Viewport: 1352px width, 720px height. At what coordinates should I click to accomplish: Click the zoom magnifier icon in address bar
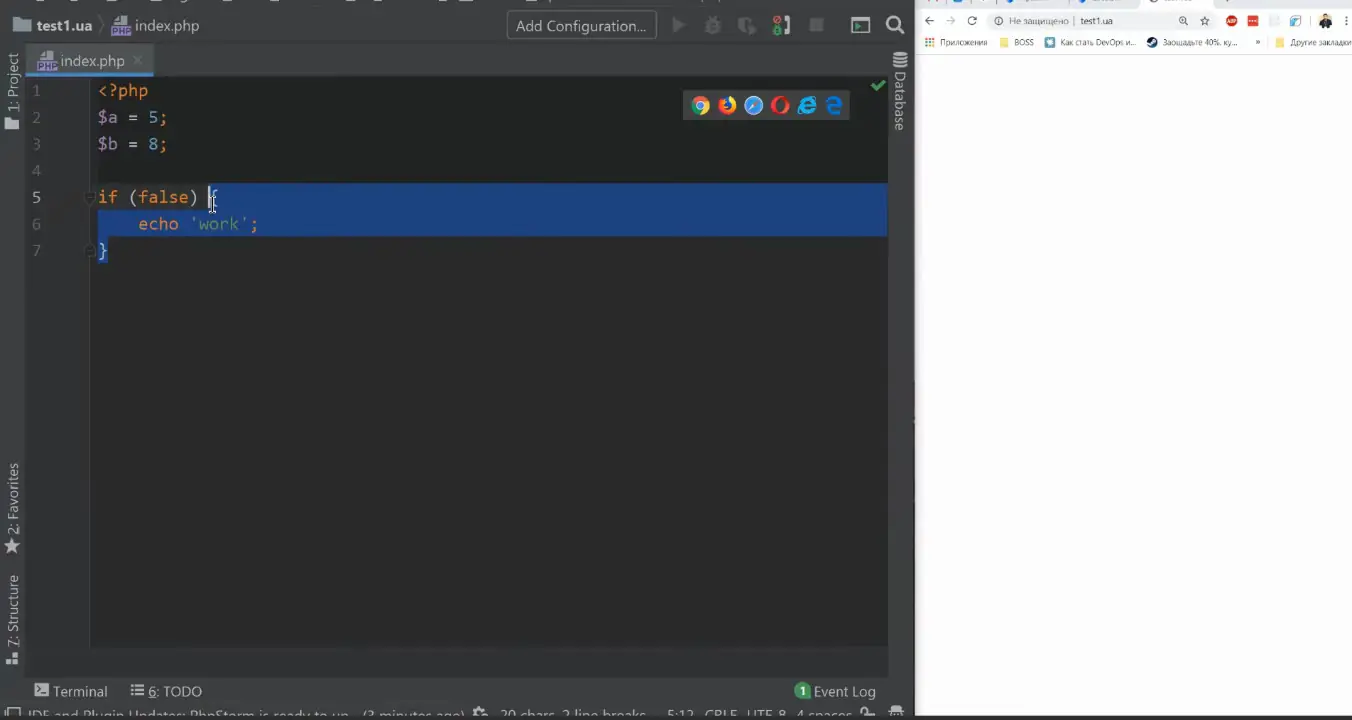(x=1183, y=21)
